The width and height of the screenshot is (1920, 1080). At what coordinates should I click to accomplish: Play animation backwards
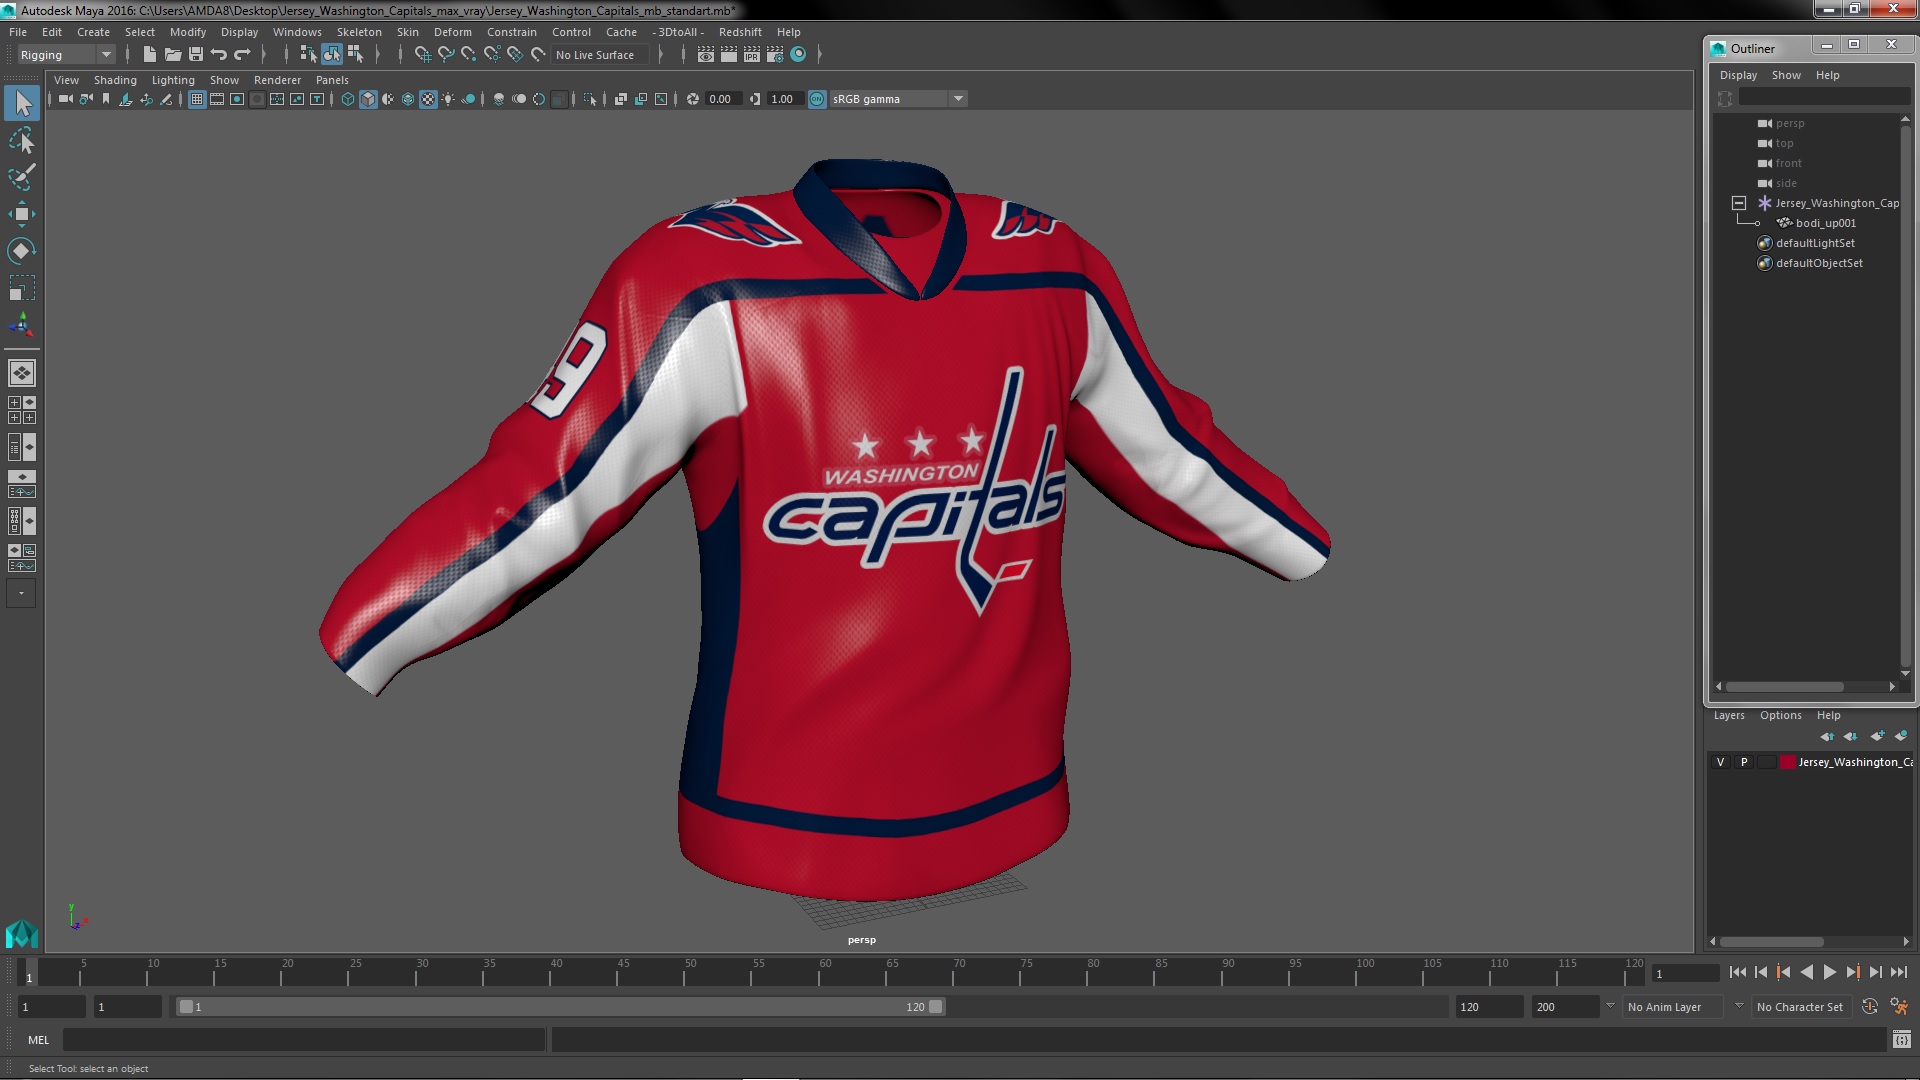(x=1806, y=972)
